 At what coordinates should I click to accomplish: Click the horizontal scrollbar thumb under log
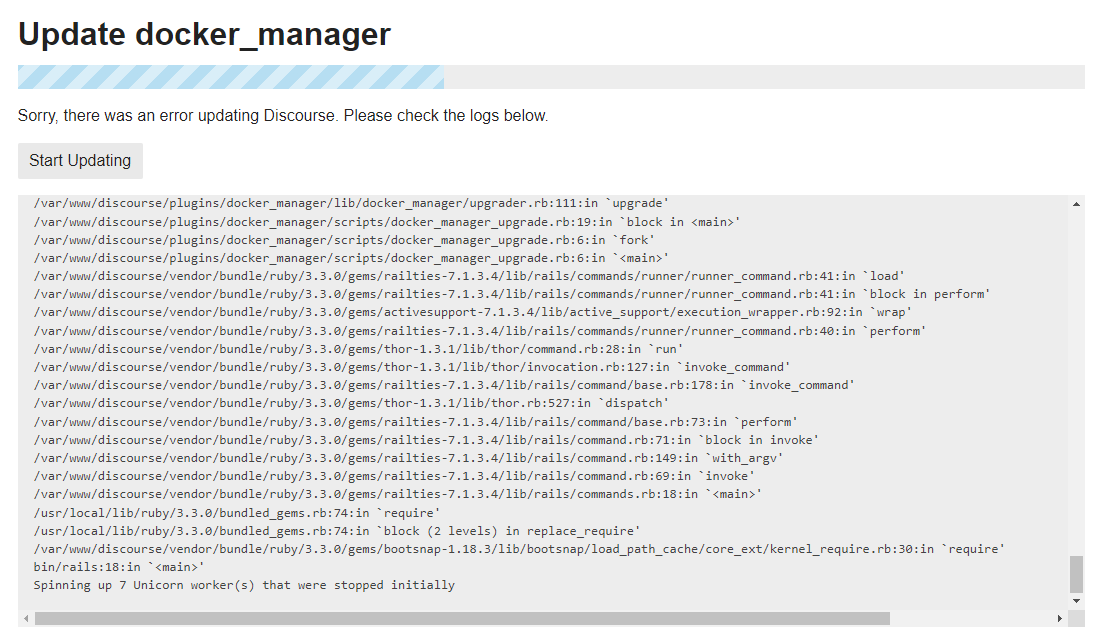click(462, 618)
